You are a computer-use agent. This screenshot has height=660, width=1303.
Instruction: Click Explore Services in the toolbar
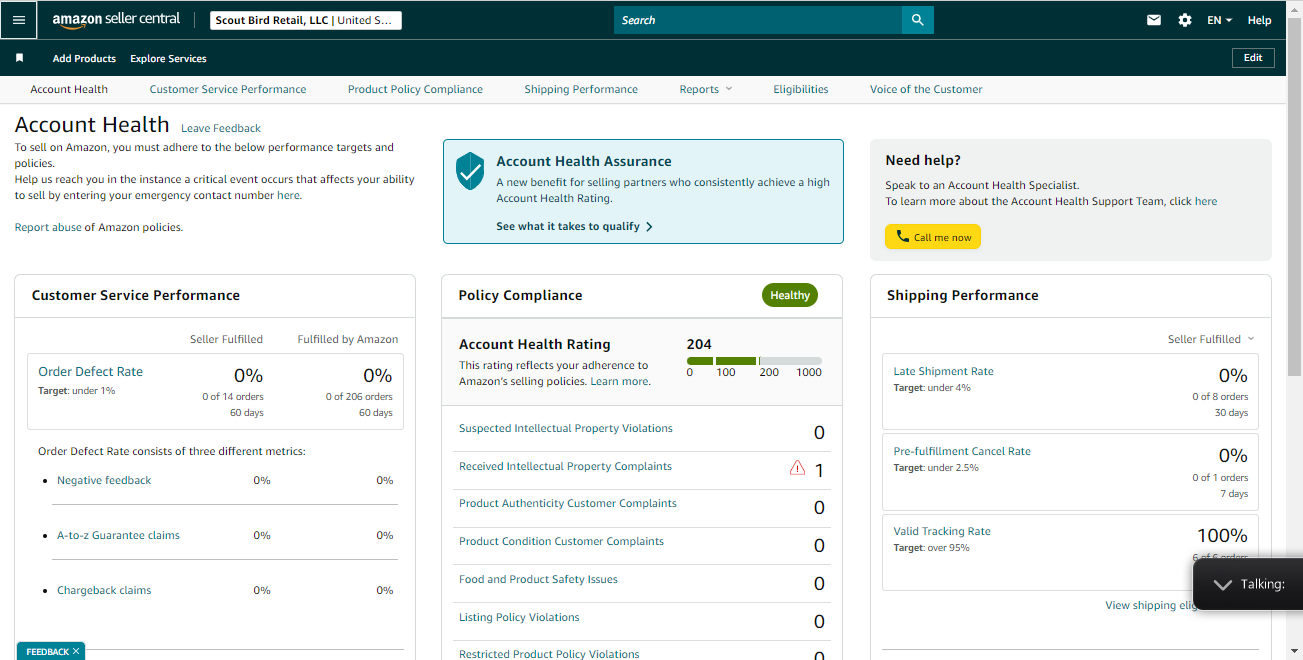point(168,58)
